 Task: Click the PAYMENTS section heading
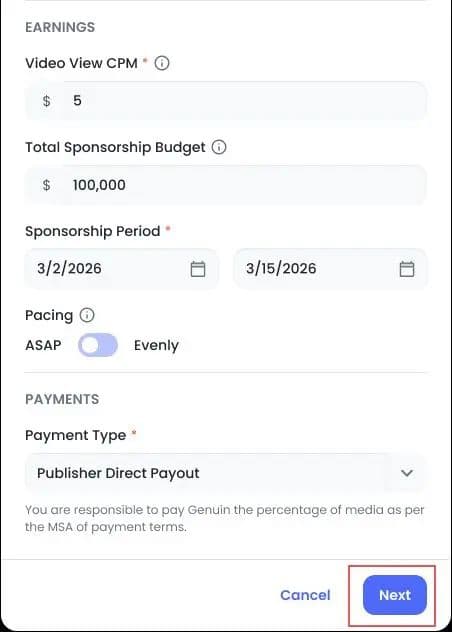pos(62,399)
